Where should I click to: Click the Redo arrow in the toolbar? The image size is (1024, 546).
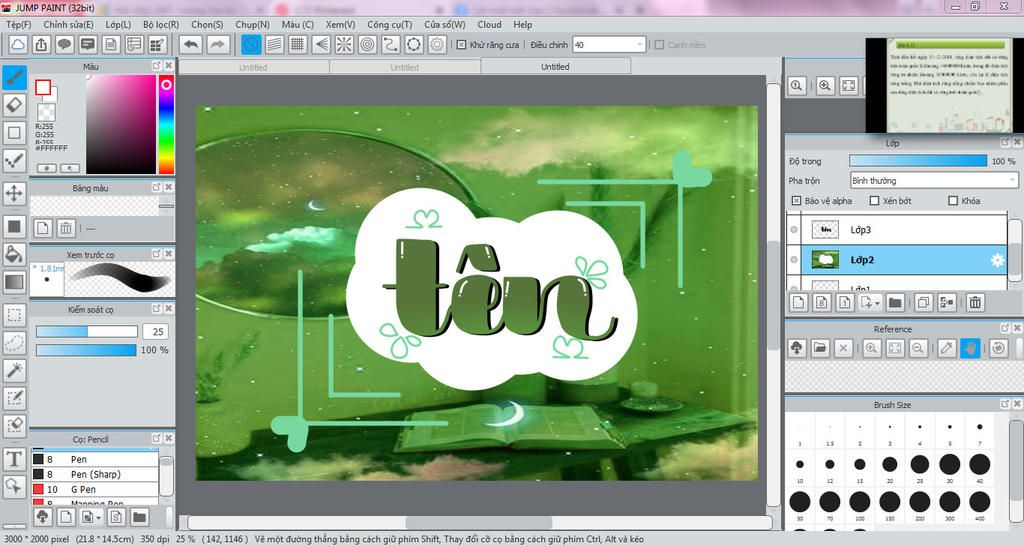point(218,44)
